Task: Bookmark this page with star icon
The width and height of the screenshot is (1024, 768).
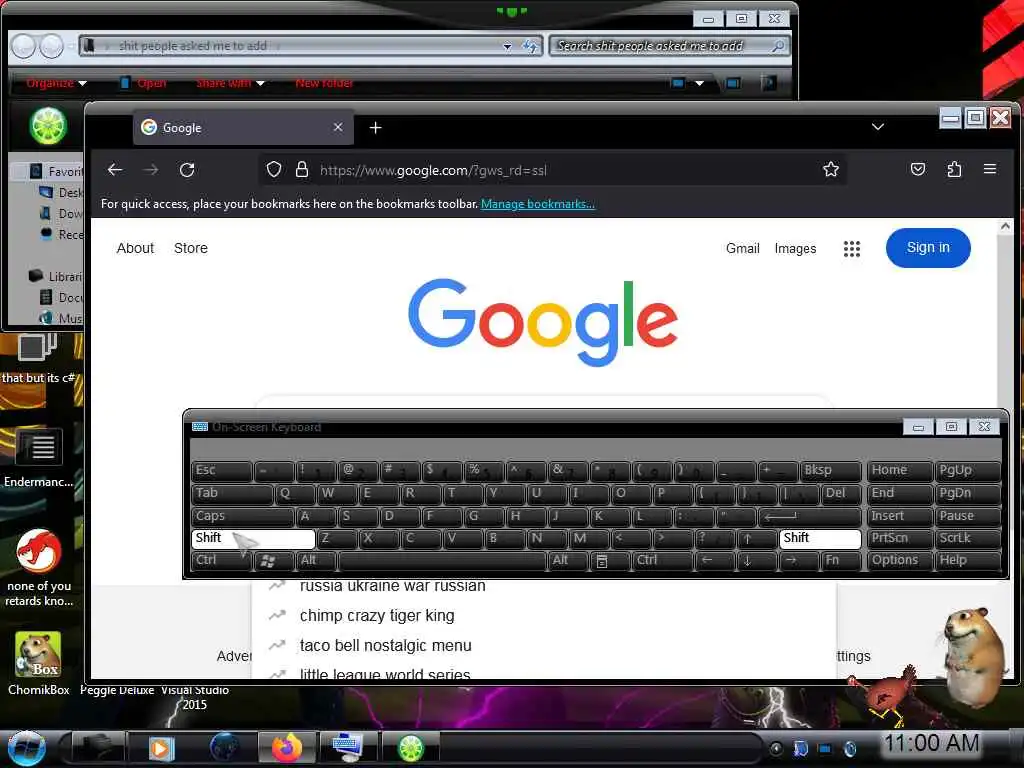Action: pyautogui.click(x=831, y=170)
